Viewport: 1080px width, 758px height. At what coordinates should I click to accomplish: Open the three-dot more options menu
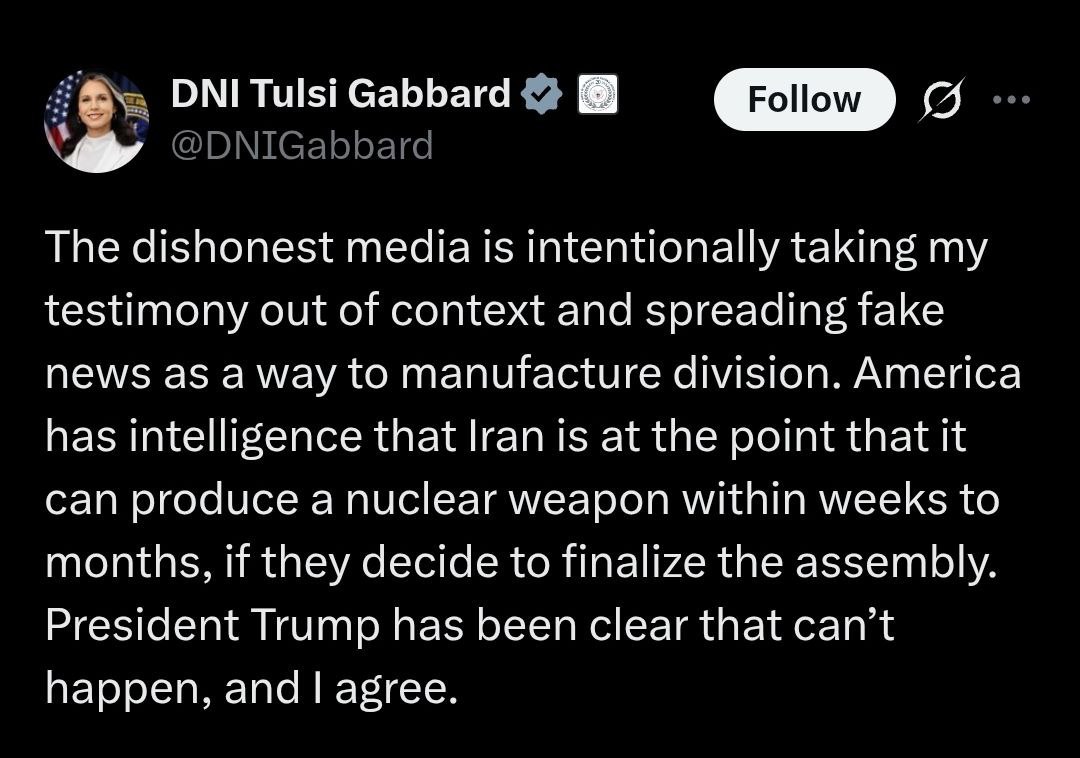coord(1010,99)
